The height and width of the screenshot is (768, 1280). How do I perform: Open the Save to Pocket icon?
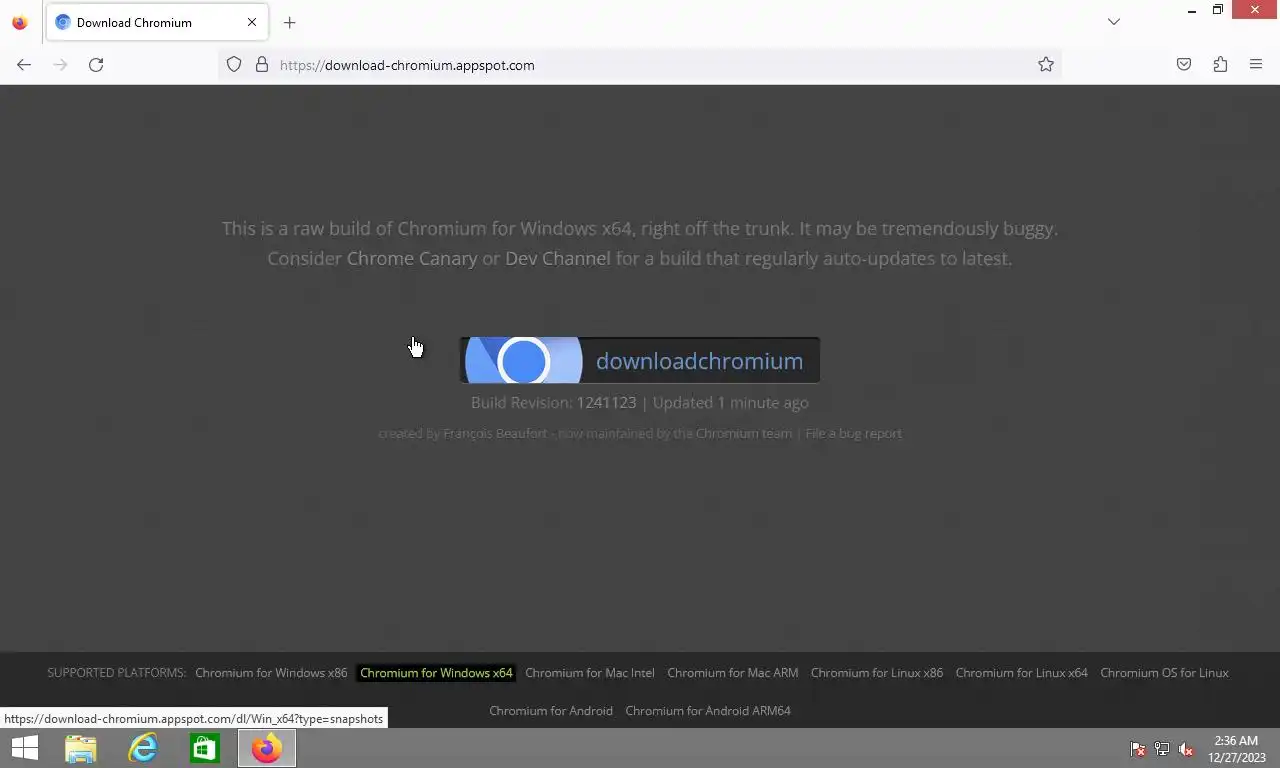coord(1184,65)
